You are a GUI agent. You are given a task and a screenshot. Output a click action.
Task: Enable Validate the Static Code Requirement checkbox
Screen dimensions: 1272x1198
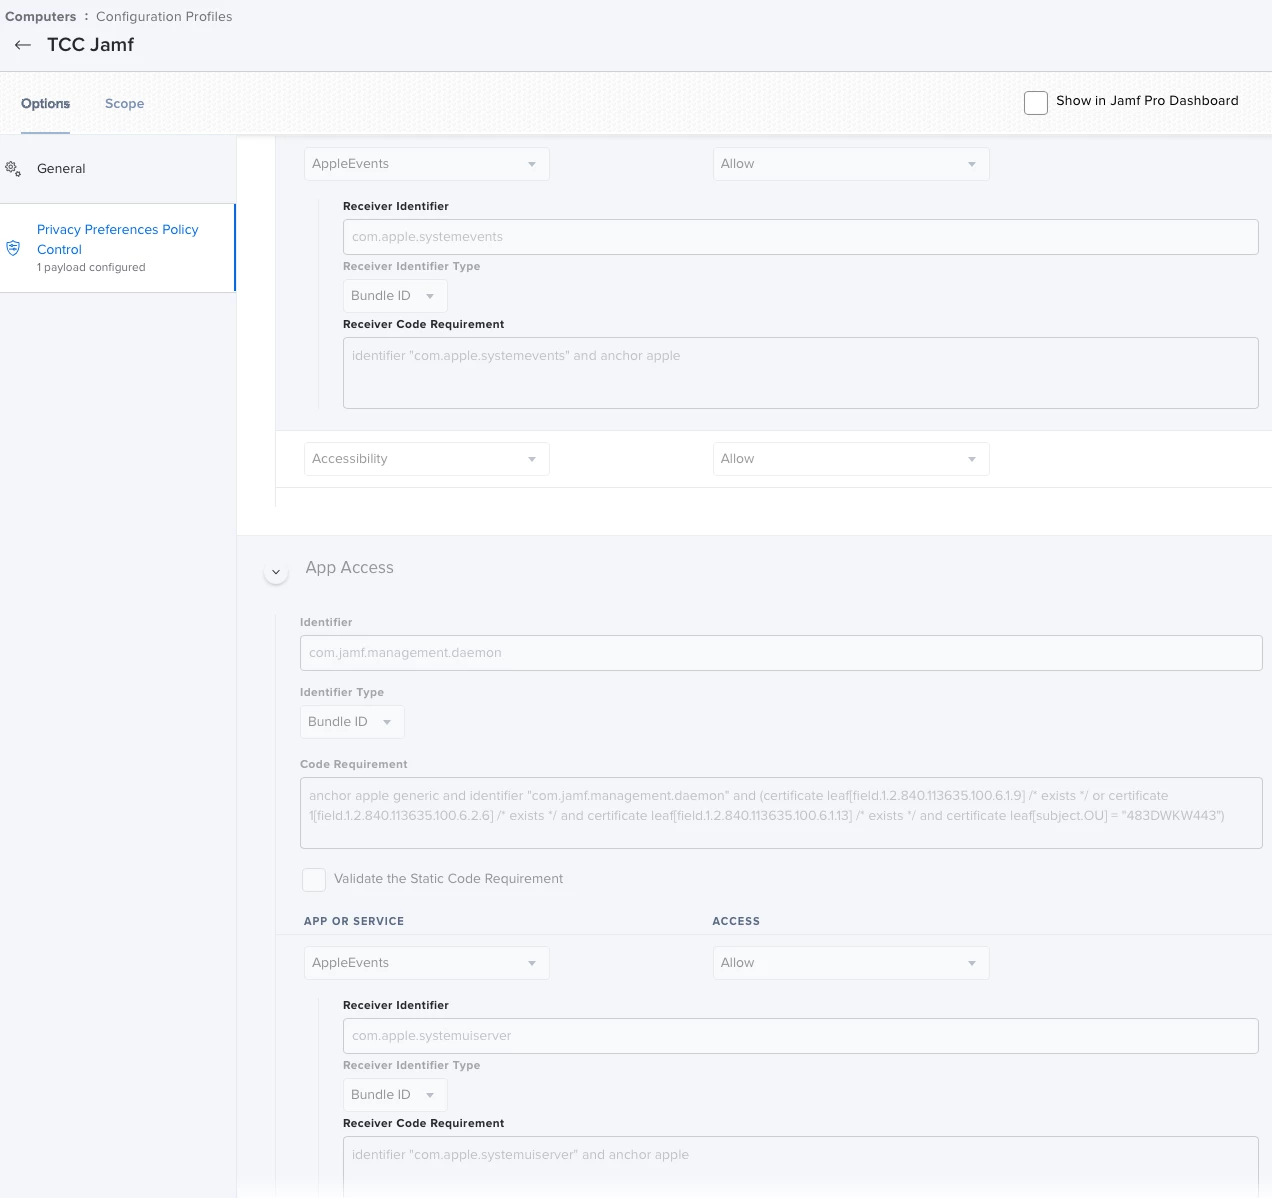point(314,879)
